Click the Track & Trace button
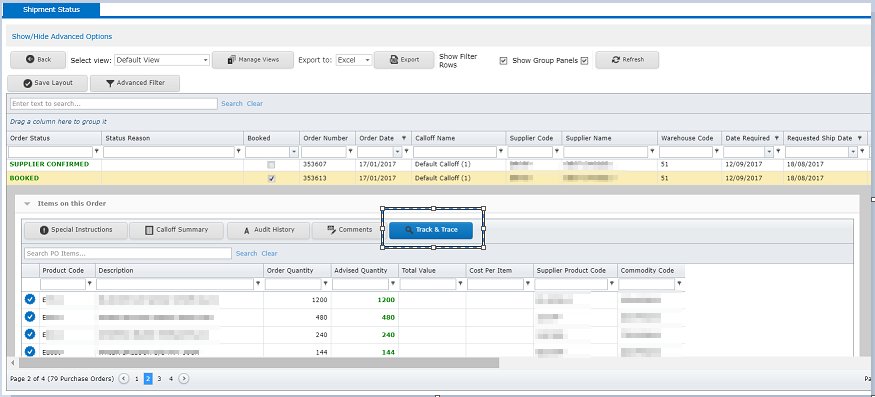The image size is (875, 397). coord(431,230)
